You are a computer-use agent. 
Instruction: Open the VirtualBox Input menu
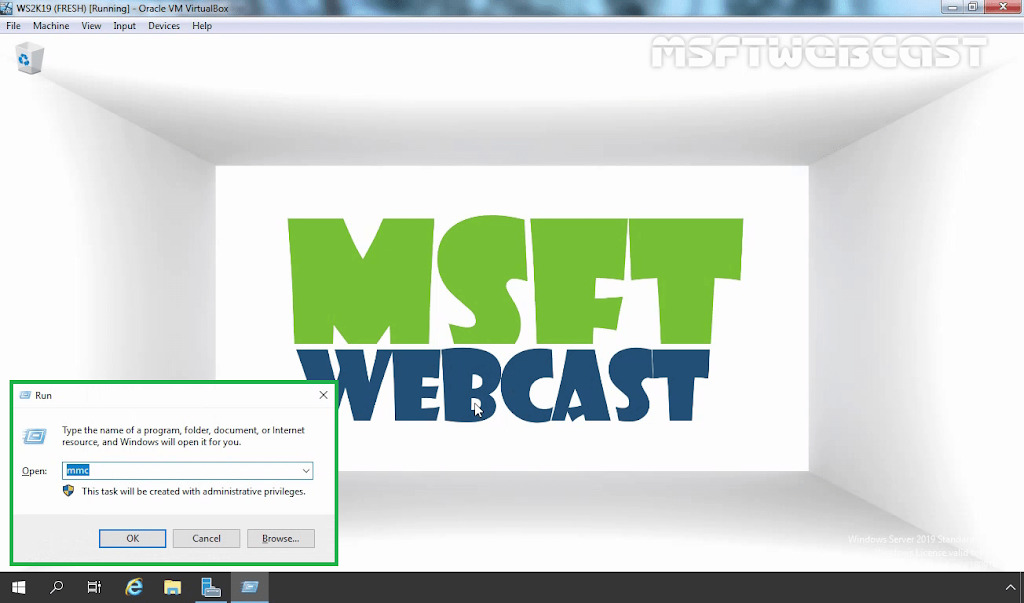click(x=125, y=25)
